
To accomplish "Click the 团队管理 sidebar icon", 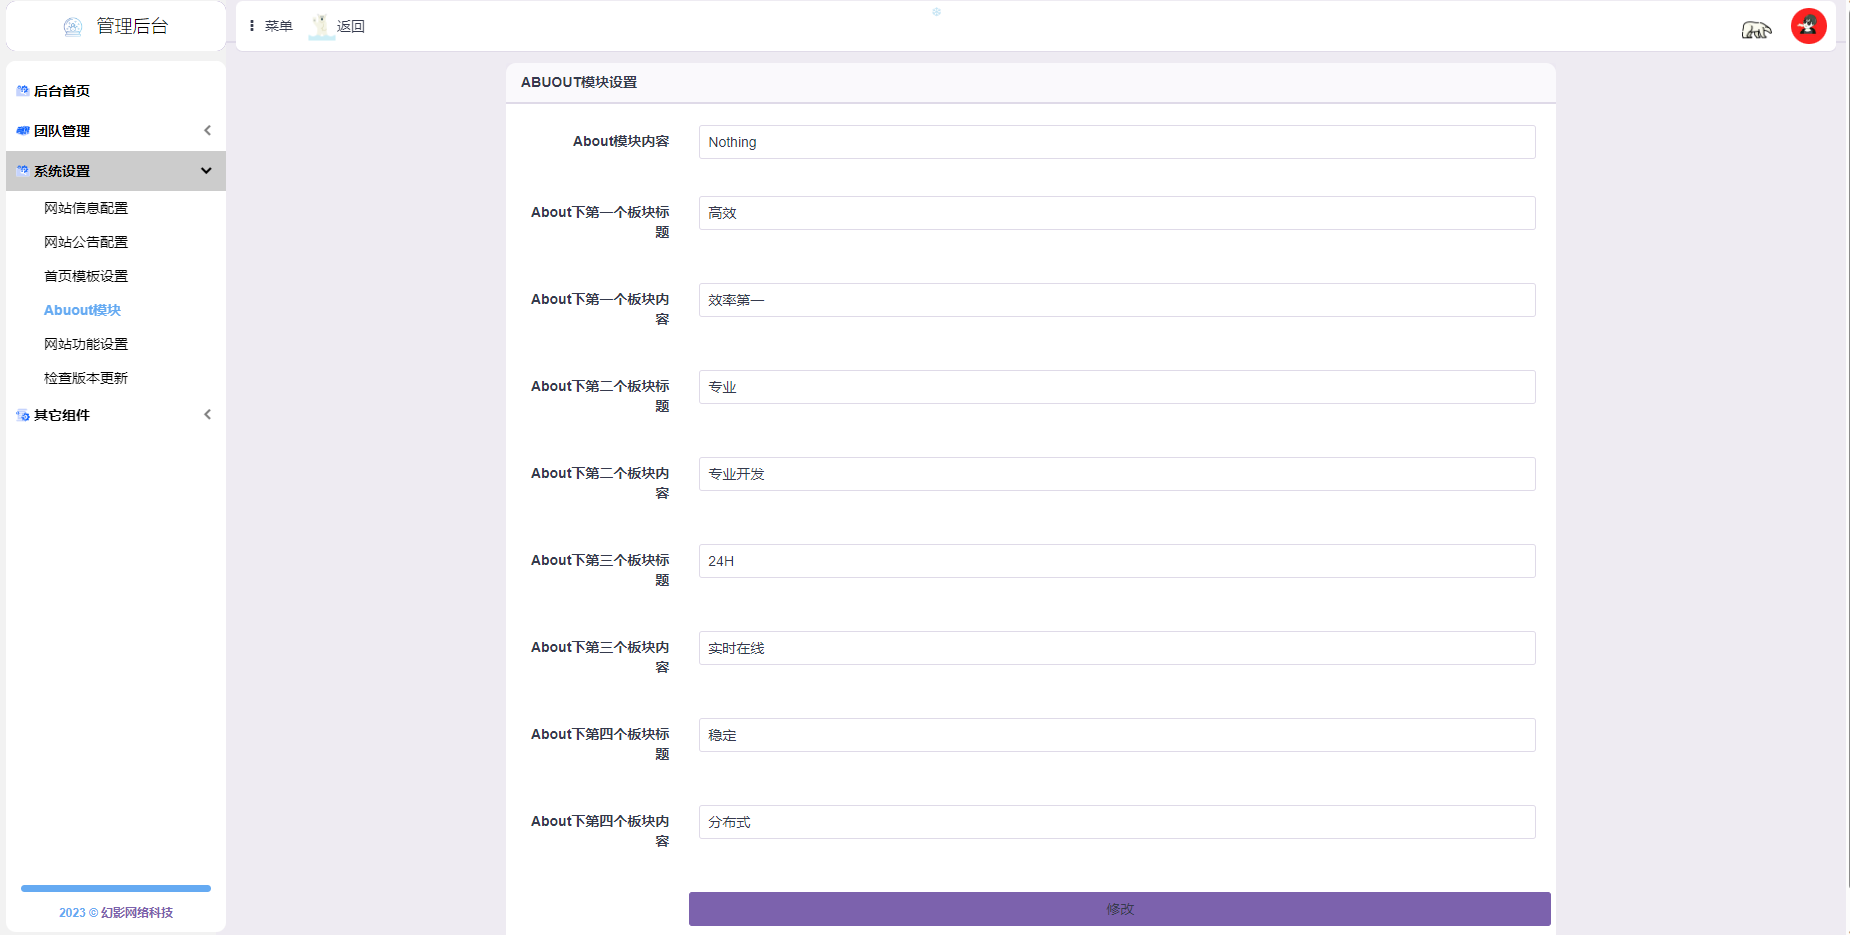I will pyautogui.click(x=22, y=131).
